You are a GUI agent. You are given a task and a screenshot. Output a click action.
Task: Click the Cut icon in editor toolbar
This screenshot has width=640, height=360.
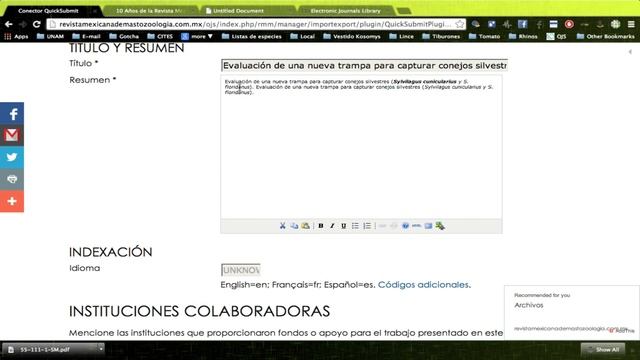pos(282,226)
